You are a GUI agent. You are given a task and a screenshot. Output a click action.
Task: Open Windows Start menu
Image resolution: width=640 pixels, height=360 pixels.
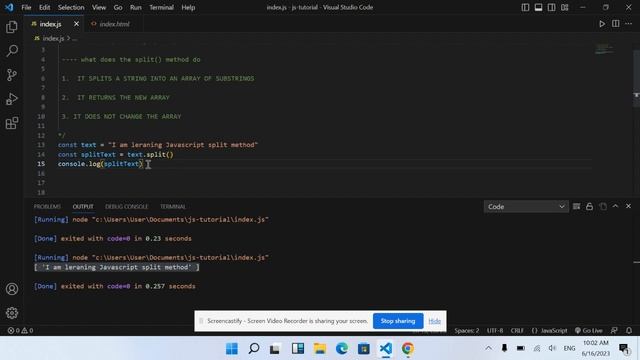[232, 349]
